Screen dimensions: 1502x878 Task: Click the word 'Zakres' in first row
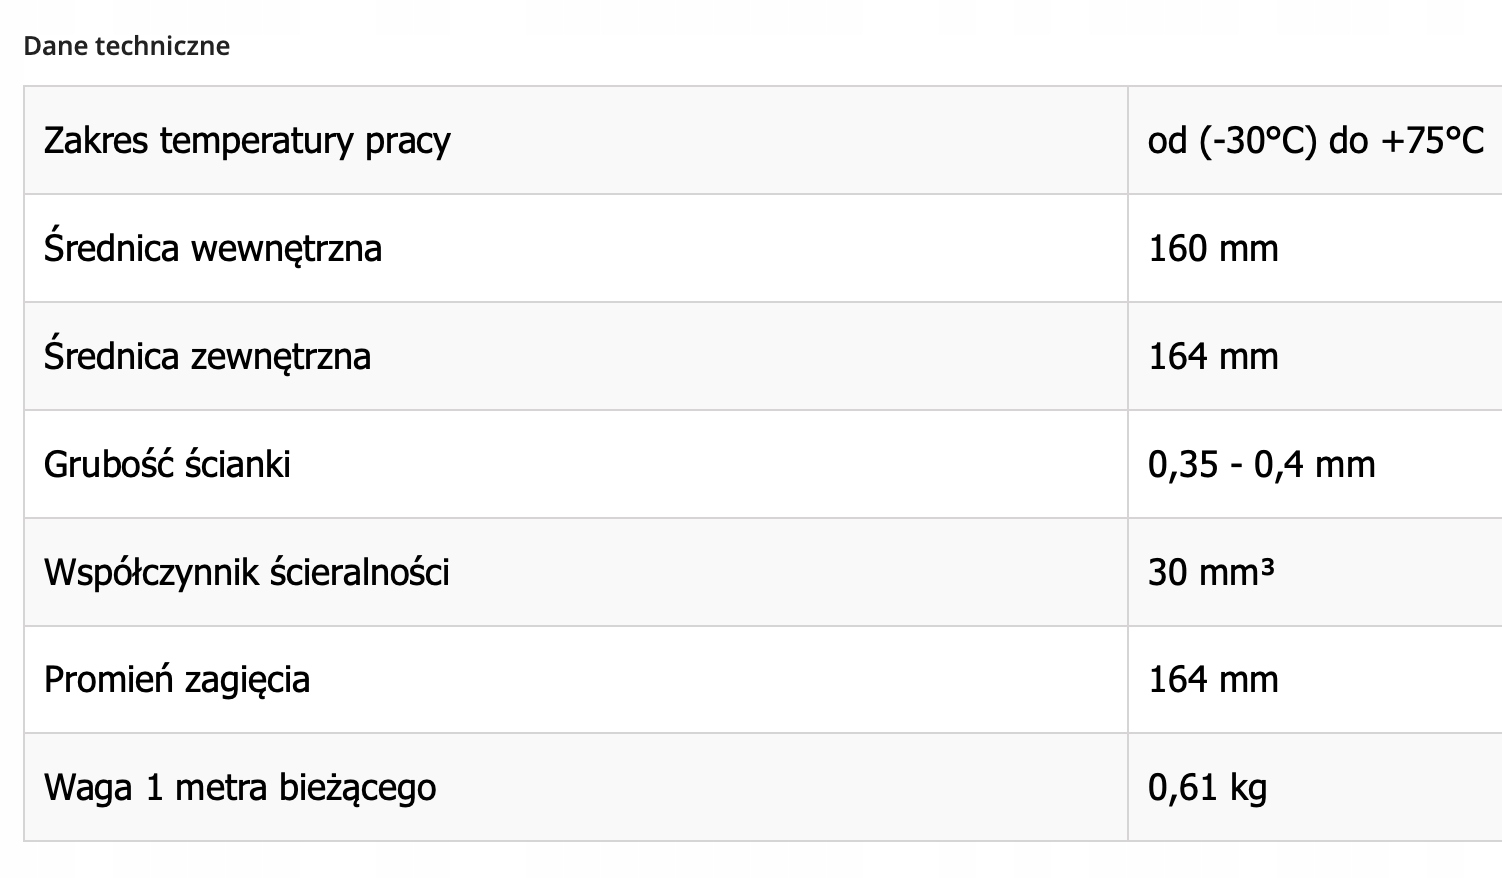[96, 140]
